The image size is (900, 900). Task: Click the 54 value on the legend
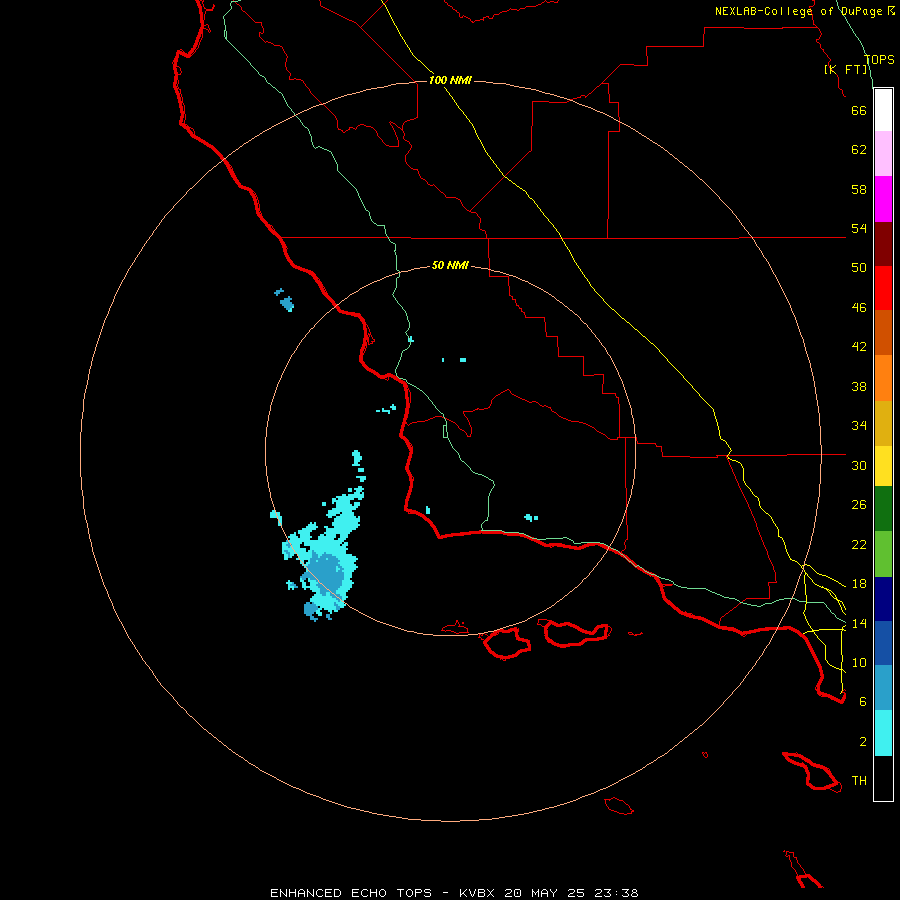click(859, 228)
